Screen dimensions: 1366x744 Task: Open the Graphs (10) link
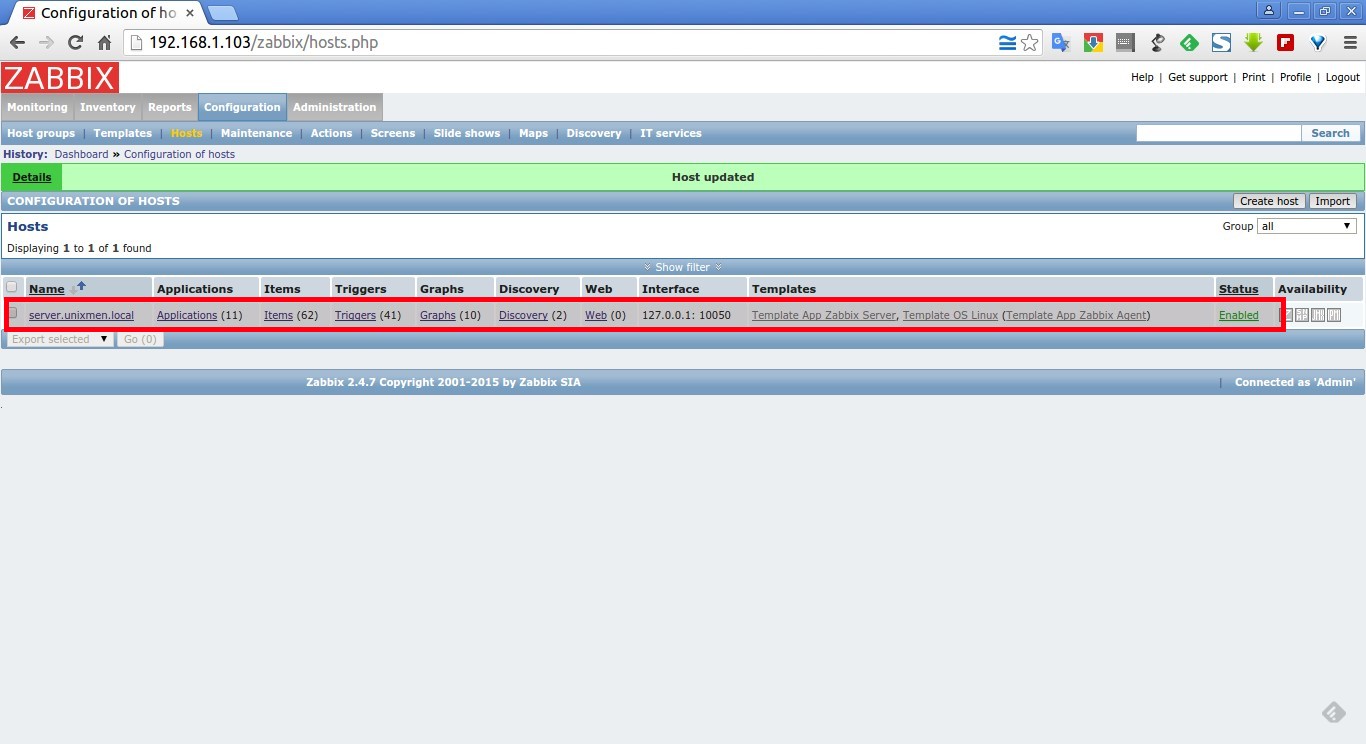pos(438,315)
